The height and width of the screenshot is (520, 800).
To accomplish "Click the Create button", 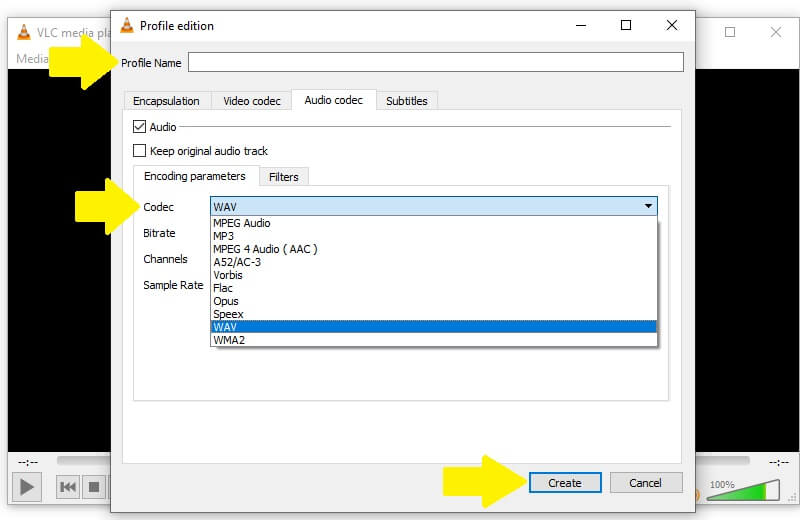I will pos(564,483).
